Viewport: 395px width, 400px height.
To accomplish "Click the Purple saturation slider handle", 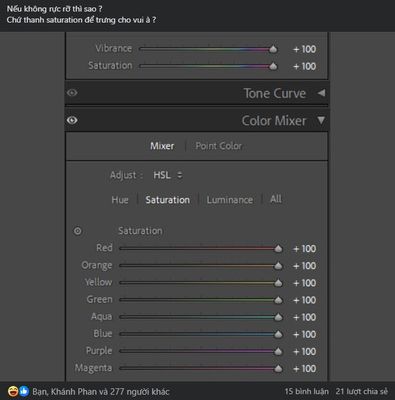I will pos(278,351).
